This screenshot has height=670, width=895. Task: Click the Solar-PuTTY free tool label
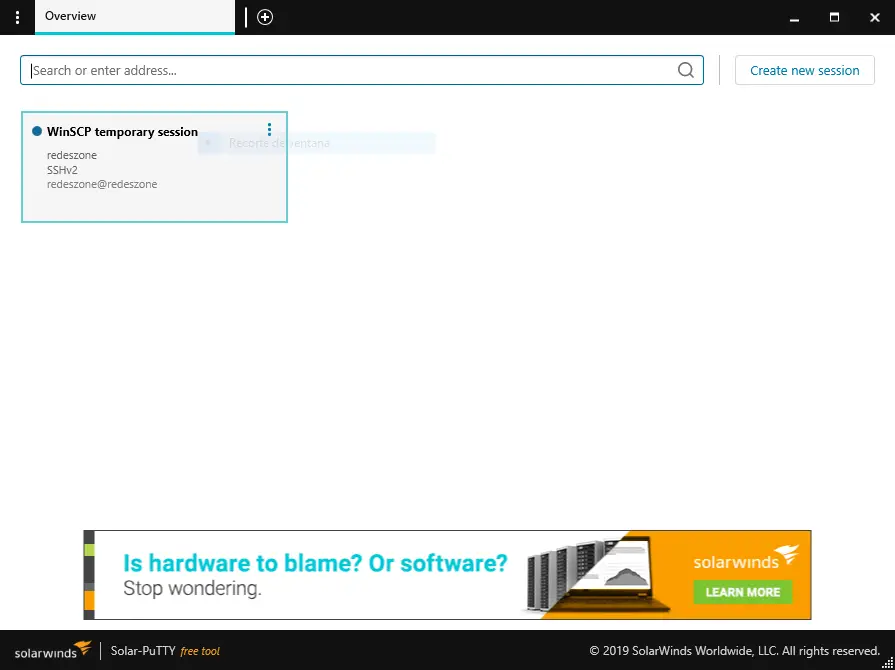pyautogui.click(x=165, y=651)
